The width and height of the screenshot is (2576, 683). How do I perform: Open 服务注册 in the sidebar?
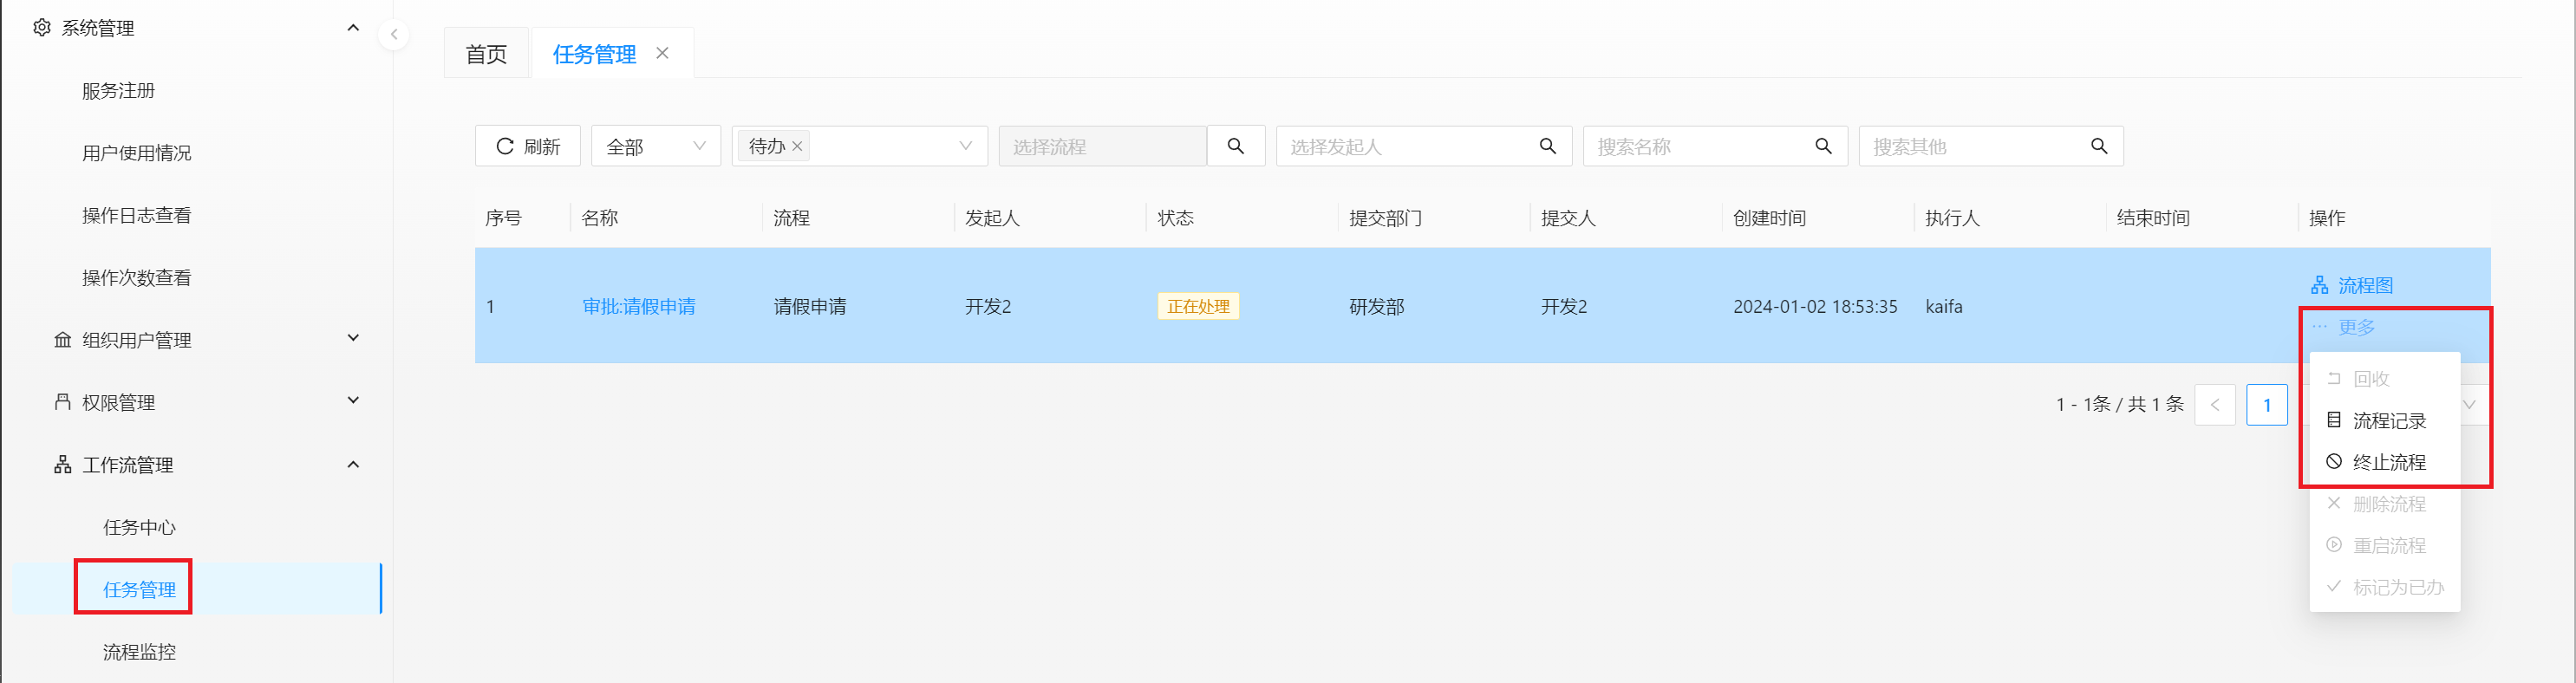(x=118, y=91)
